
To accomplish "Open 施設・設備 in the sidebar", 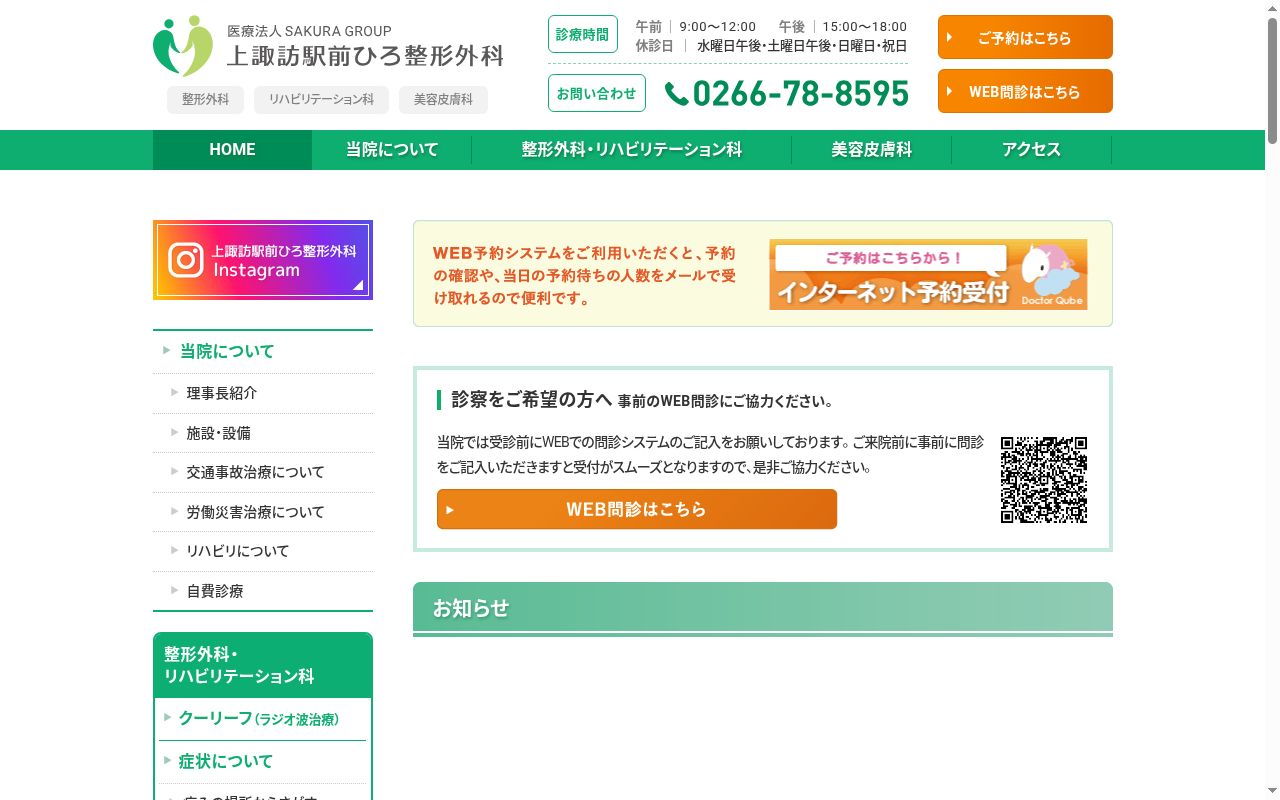I will coord(263,433).
